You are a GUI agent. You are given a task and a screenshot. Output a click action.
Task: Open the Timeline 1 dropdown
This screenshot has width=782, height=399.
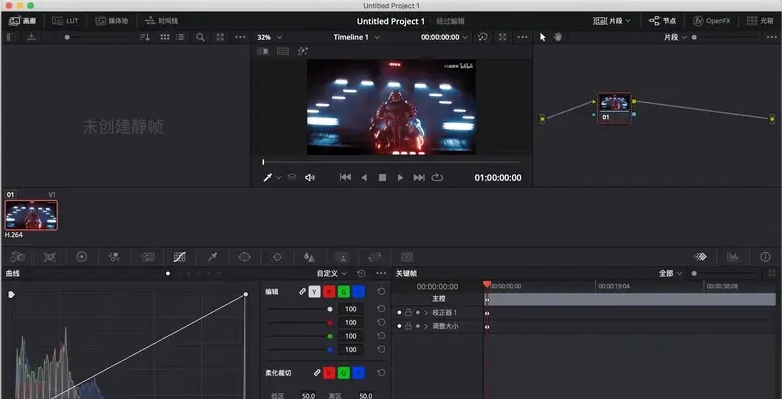pyautogui.click(x=356, y=37)
